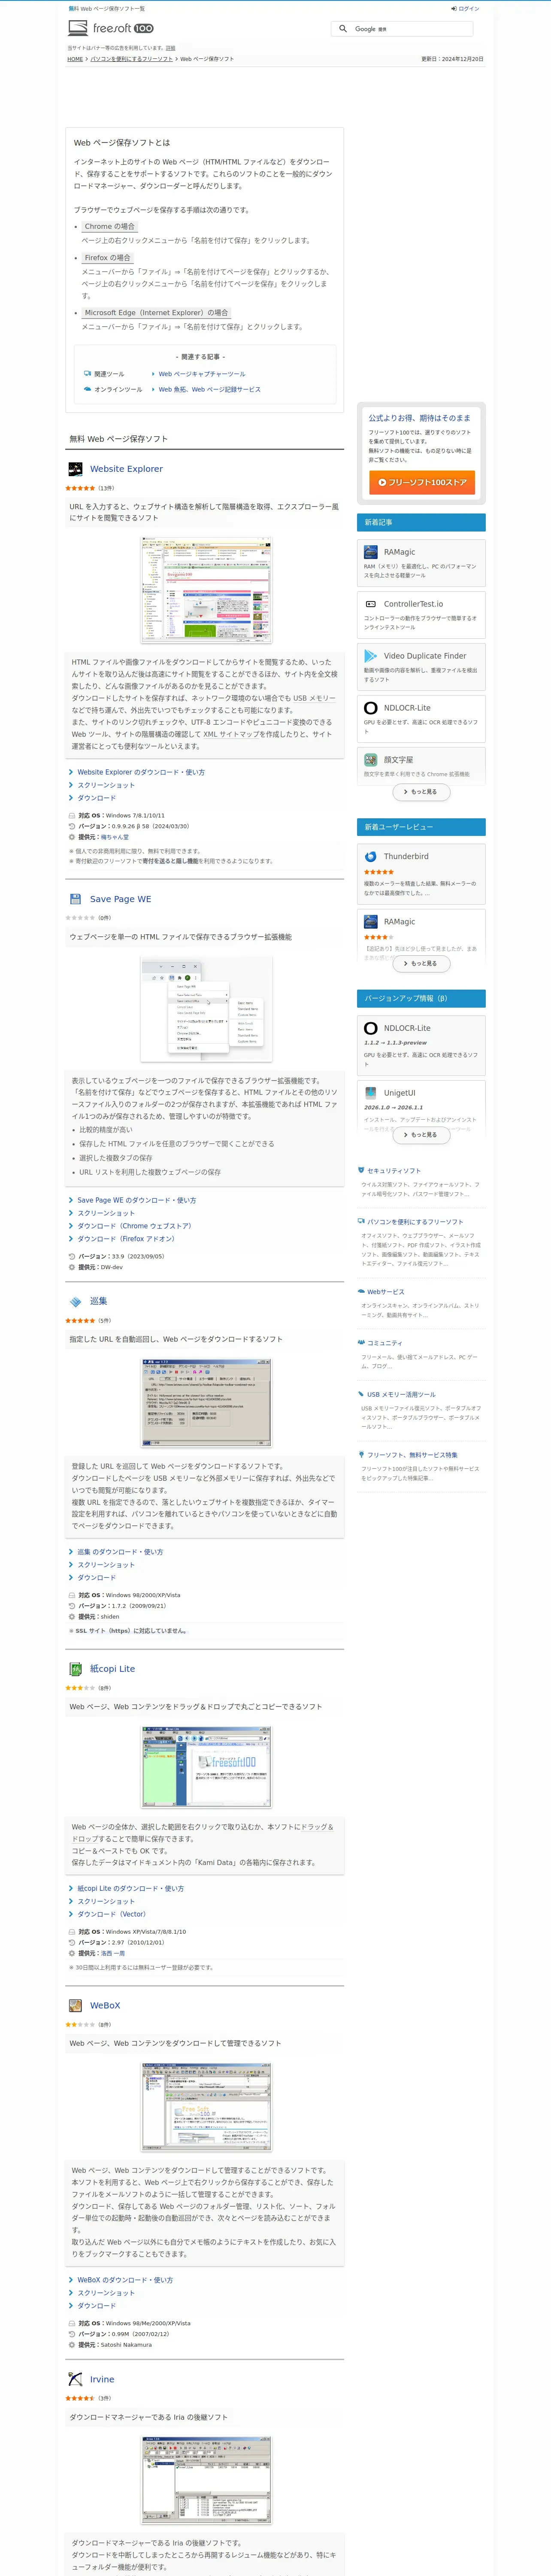The image size is (551, 2576).
Task: Click the cloud icon beside Webサービス
Action: point(361,1291)
